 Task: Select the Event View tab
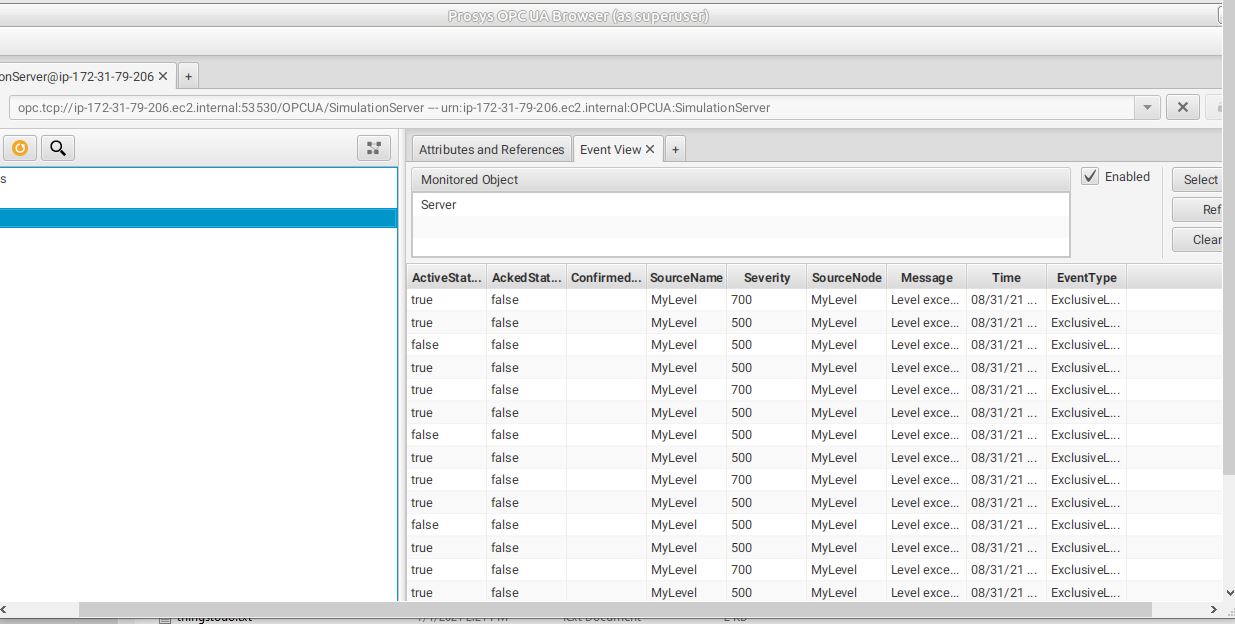click(610, 149)
